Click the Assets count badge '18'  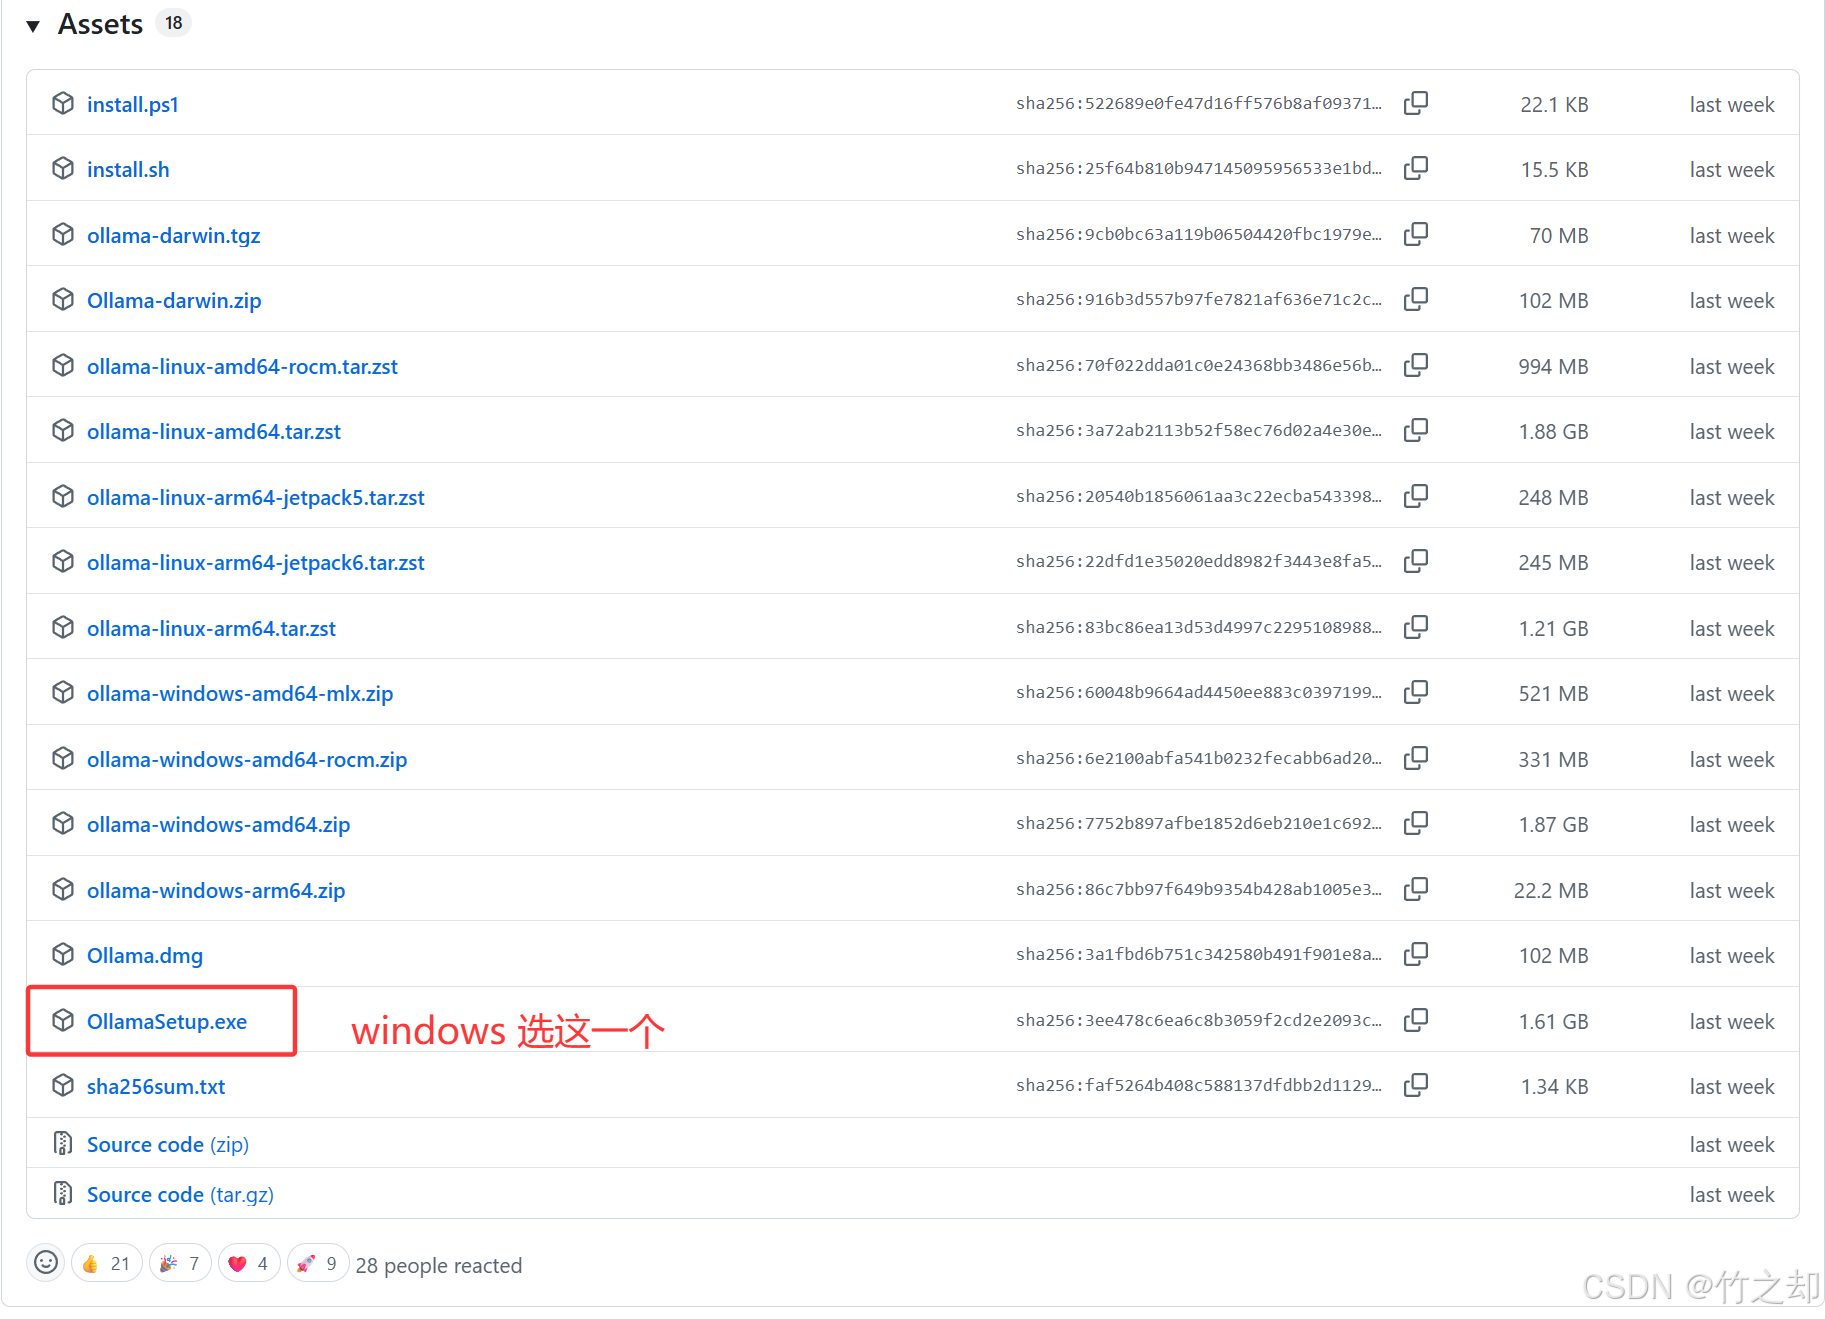point(174,23)
